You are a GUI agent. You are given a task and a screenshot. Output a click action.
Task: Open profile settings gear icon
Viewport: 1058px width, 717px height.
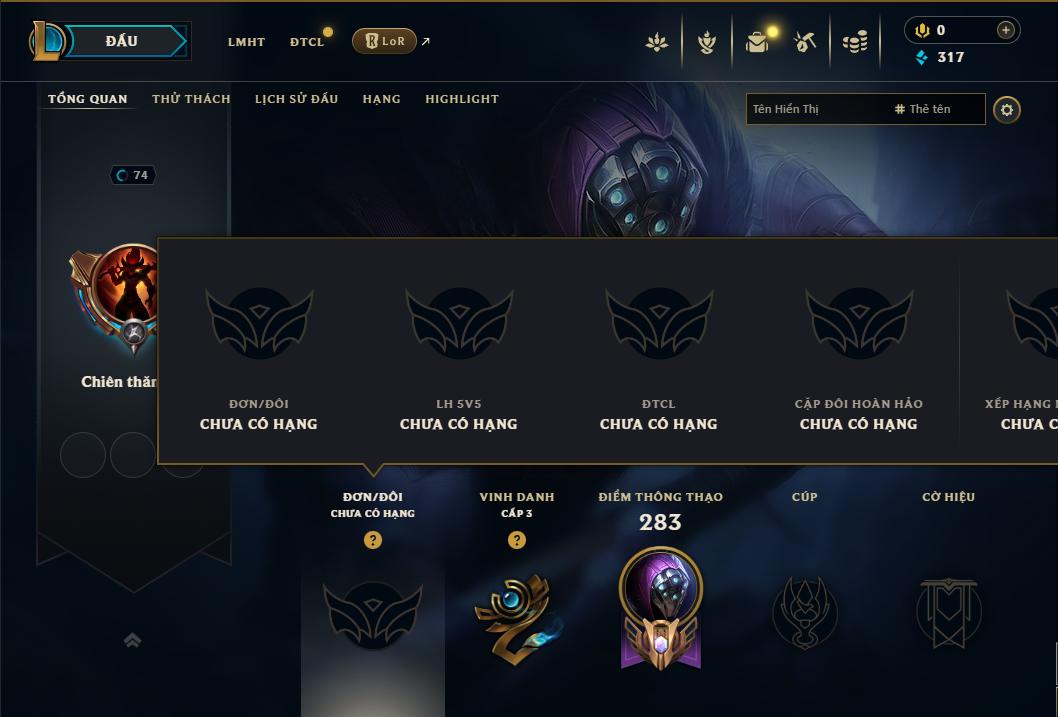(1006, 110)
